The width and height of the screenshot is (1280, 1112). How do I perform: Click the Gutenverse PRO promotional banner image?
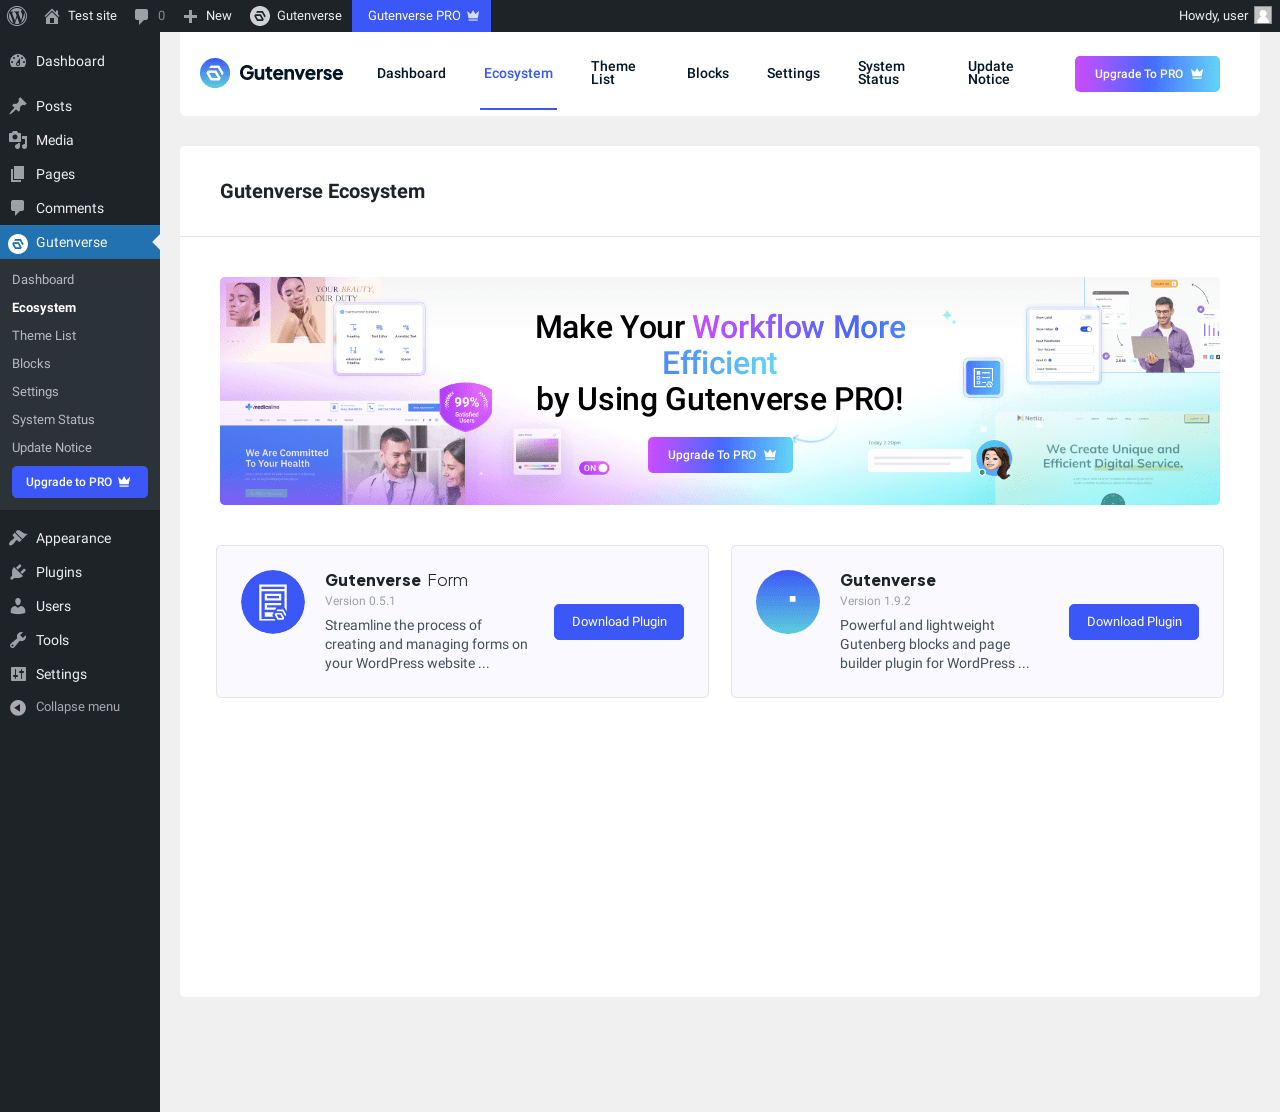click(x=720, y=391)
